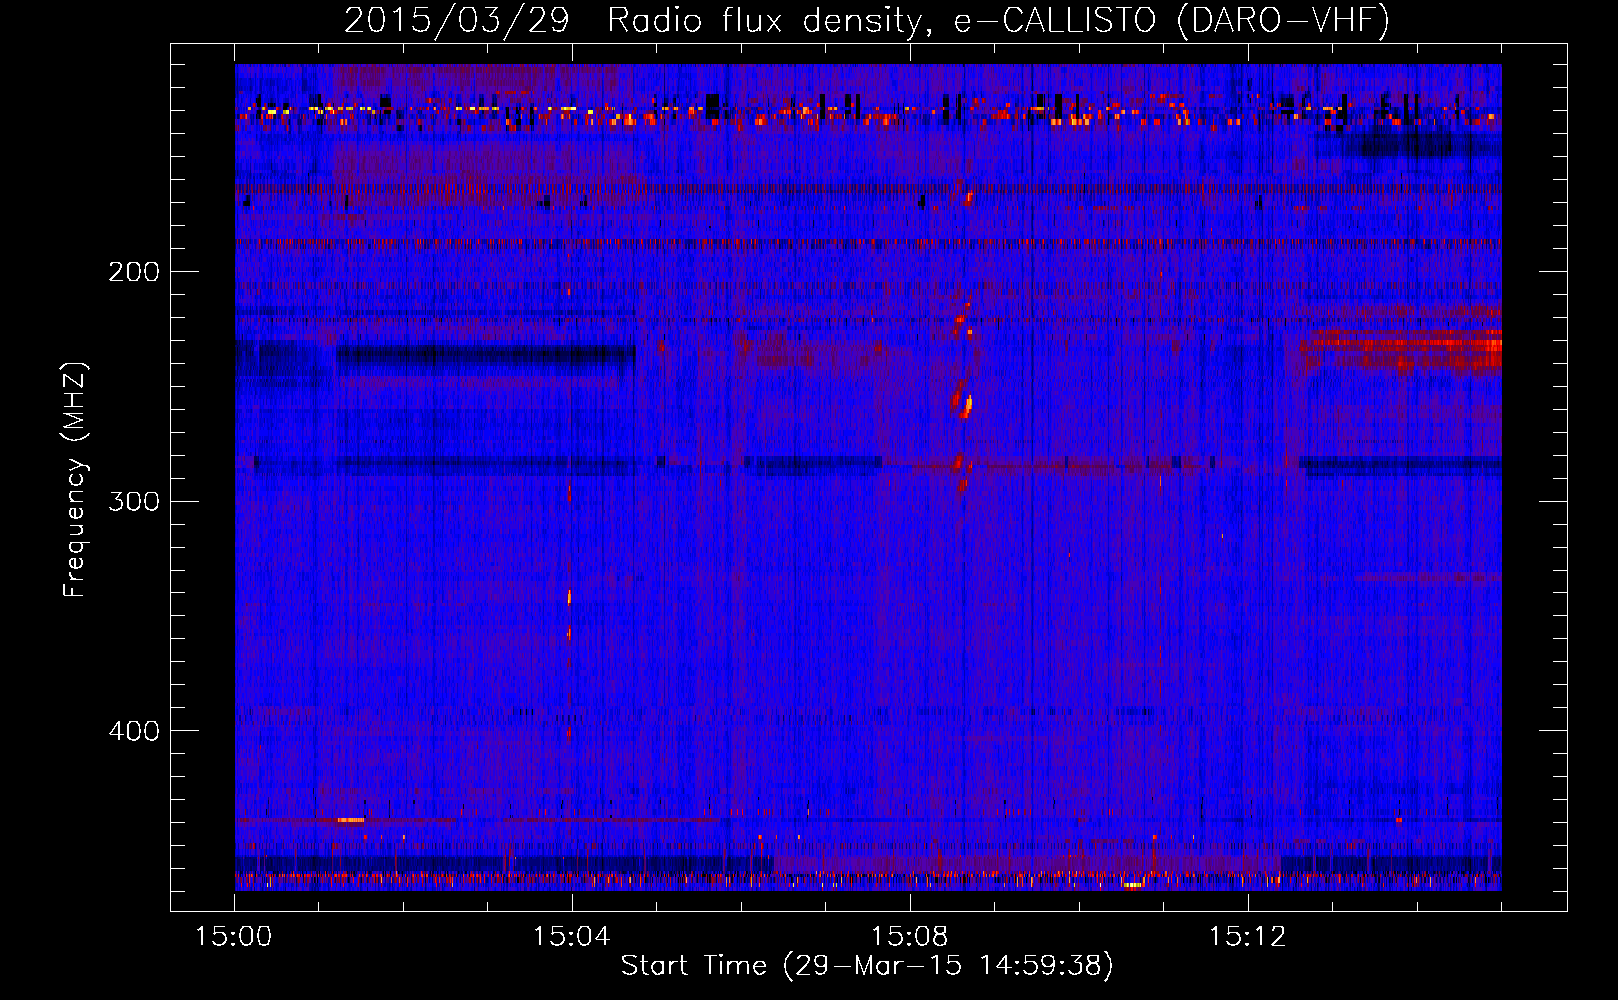The width and height of the screenshot is (1618, 1000).
Task: Click the 15:04 time tick label
Action: [x=572, y=937]
